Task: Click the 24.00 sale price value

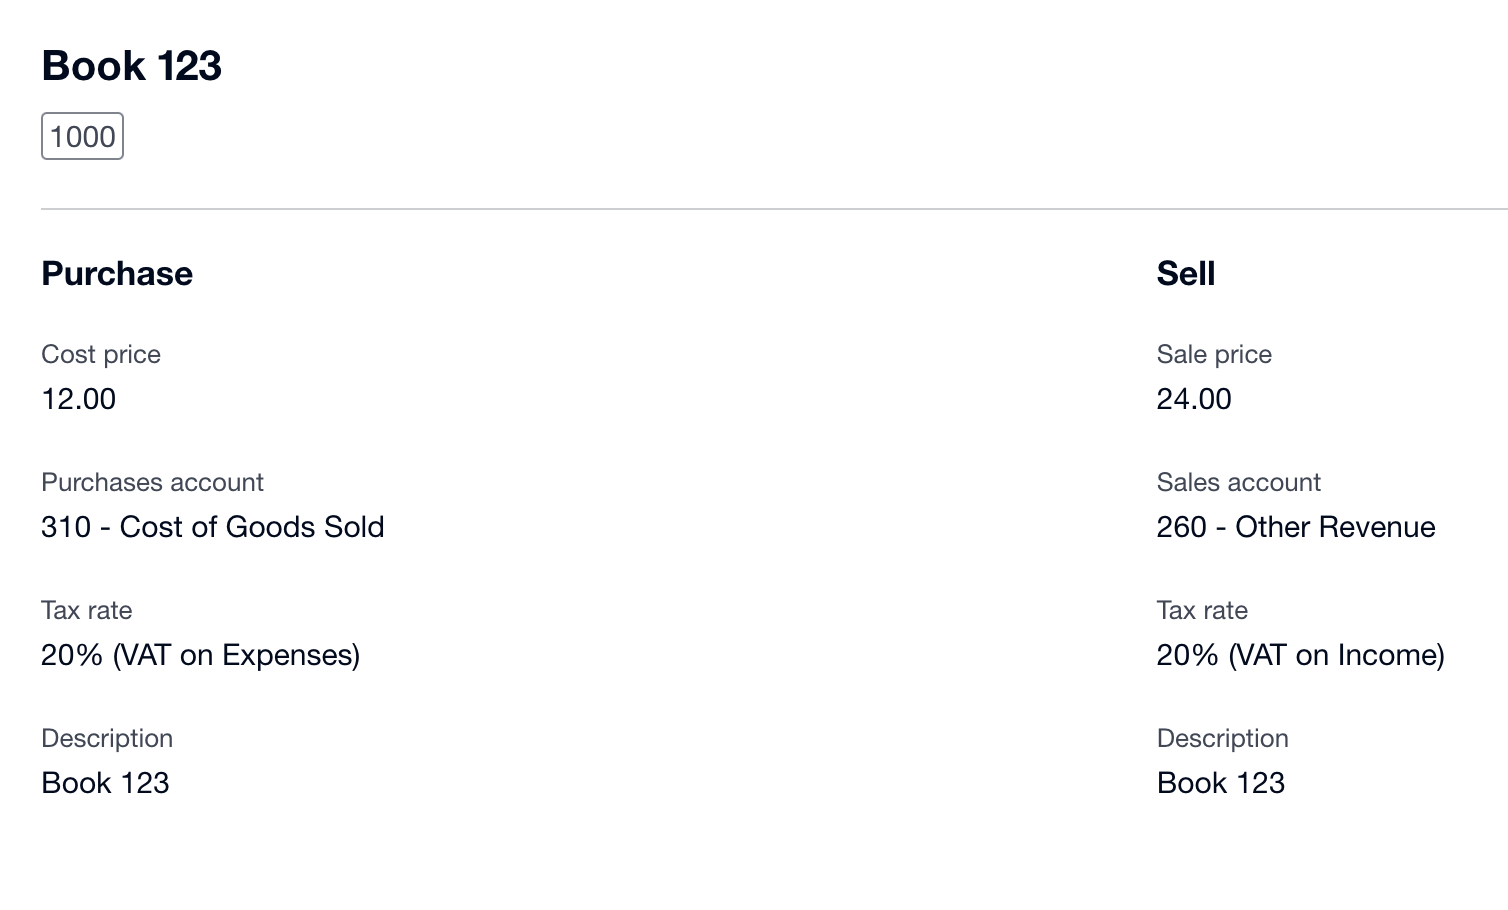Action: (x=1194, y=399)
